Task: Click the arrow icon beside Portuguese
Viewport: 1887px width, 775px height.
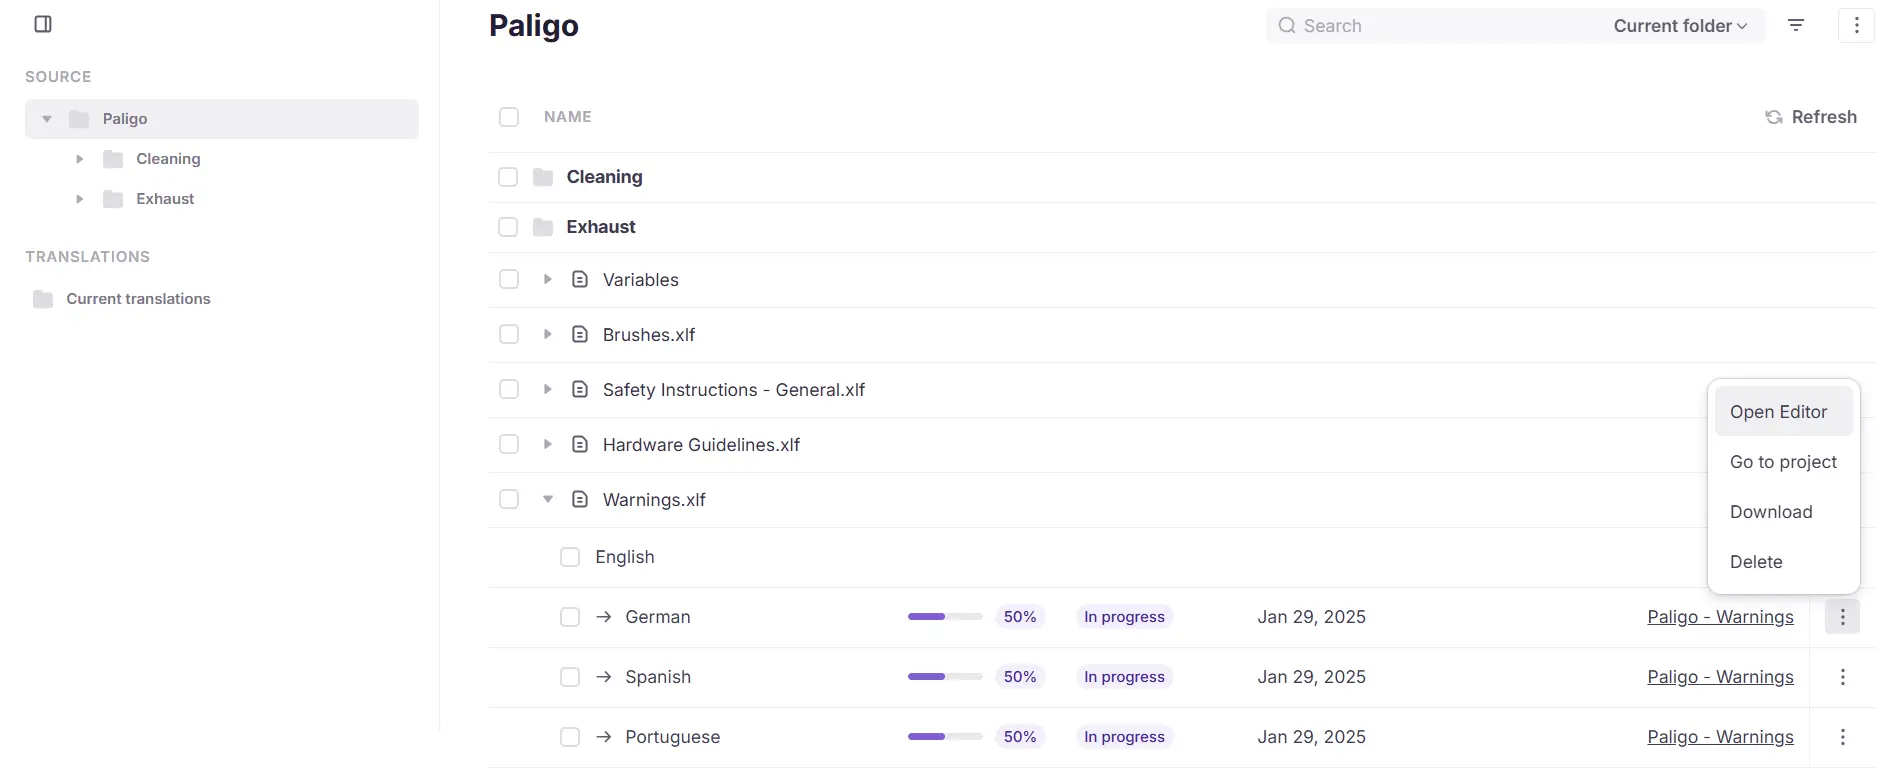Action: (603, 737)
